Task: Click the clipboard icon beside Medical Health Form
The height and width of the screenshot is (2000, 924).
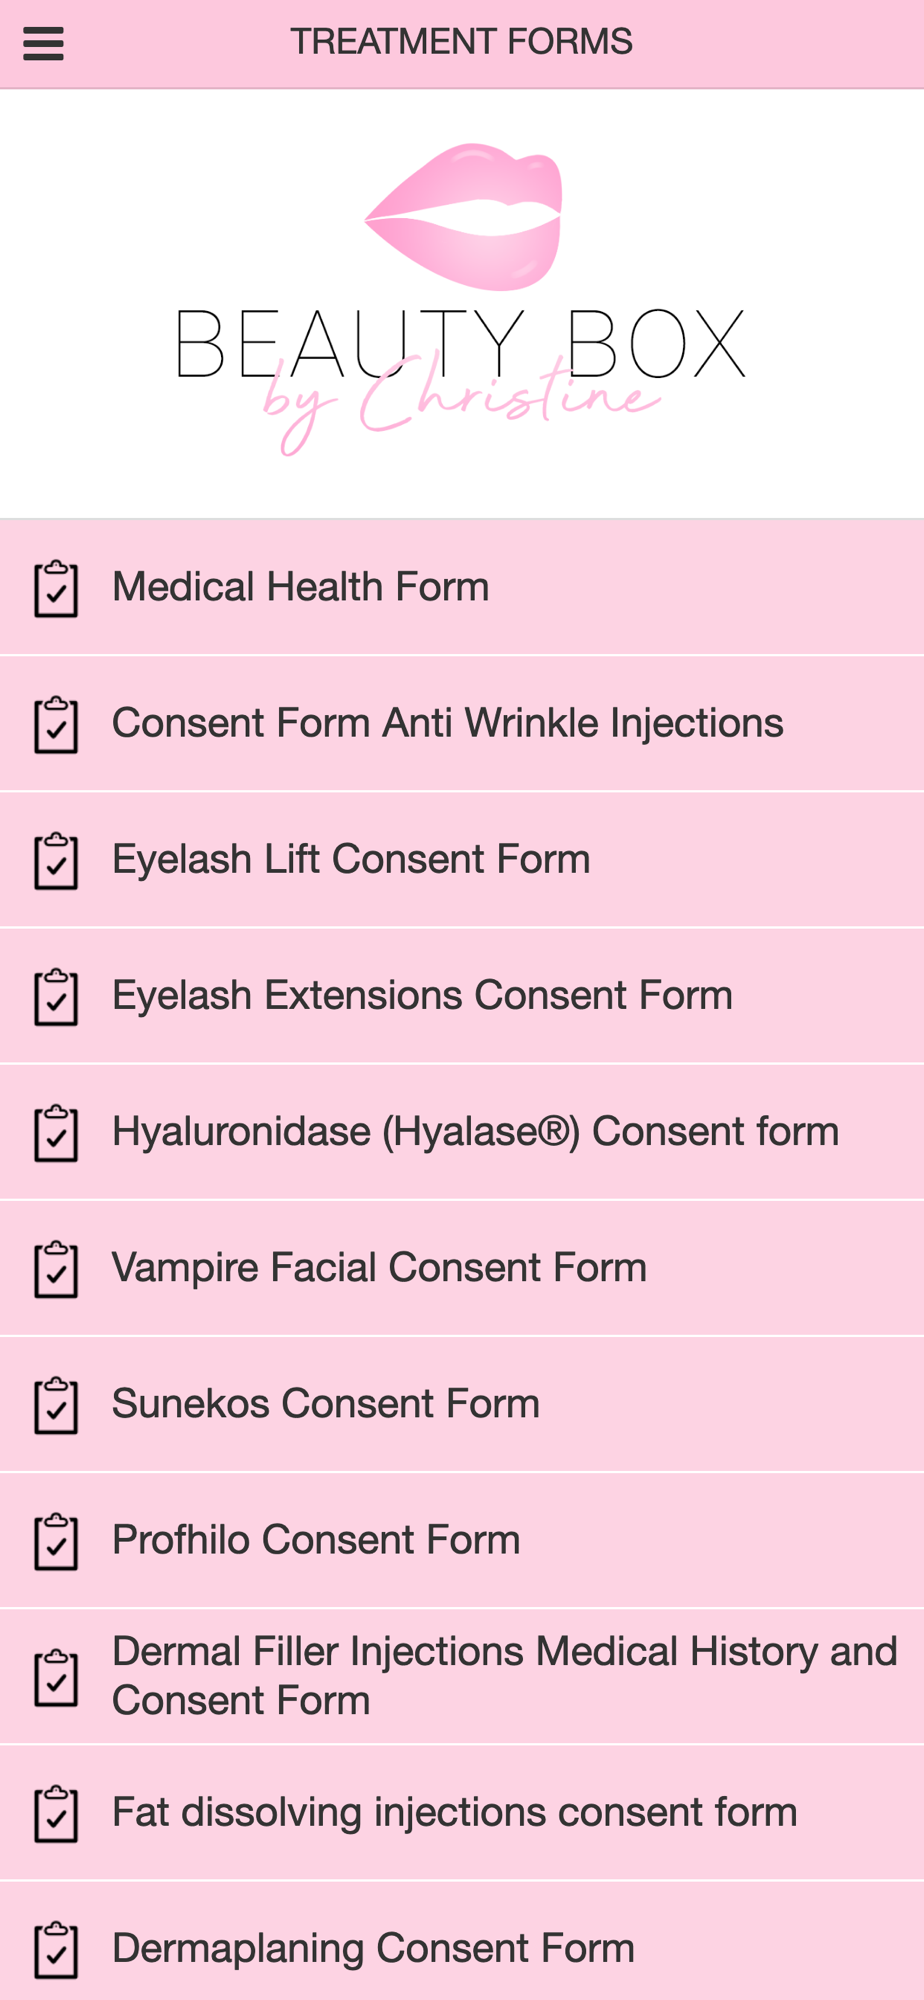Action: coord(56,589)
